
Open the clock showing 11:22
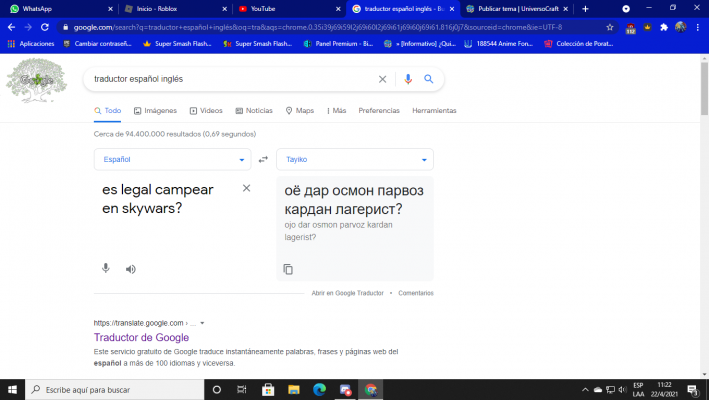pos(664,390)
